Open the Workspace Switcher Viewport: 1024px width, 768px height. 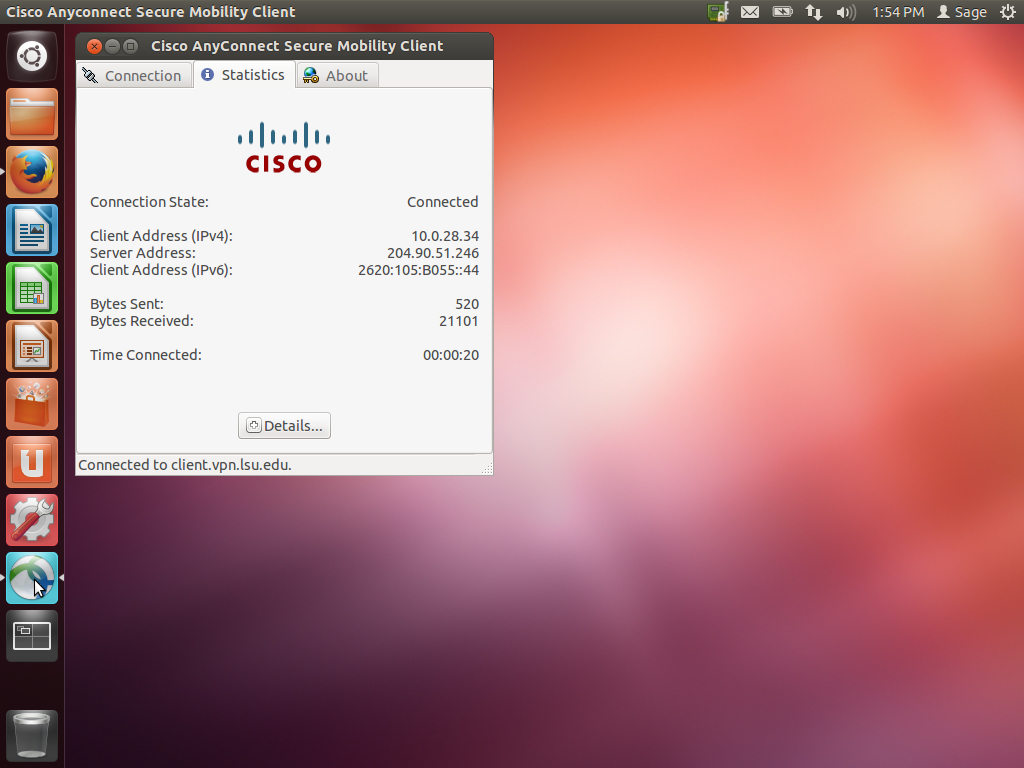click(x=32, y=636)
